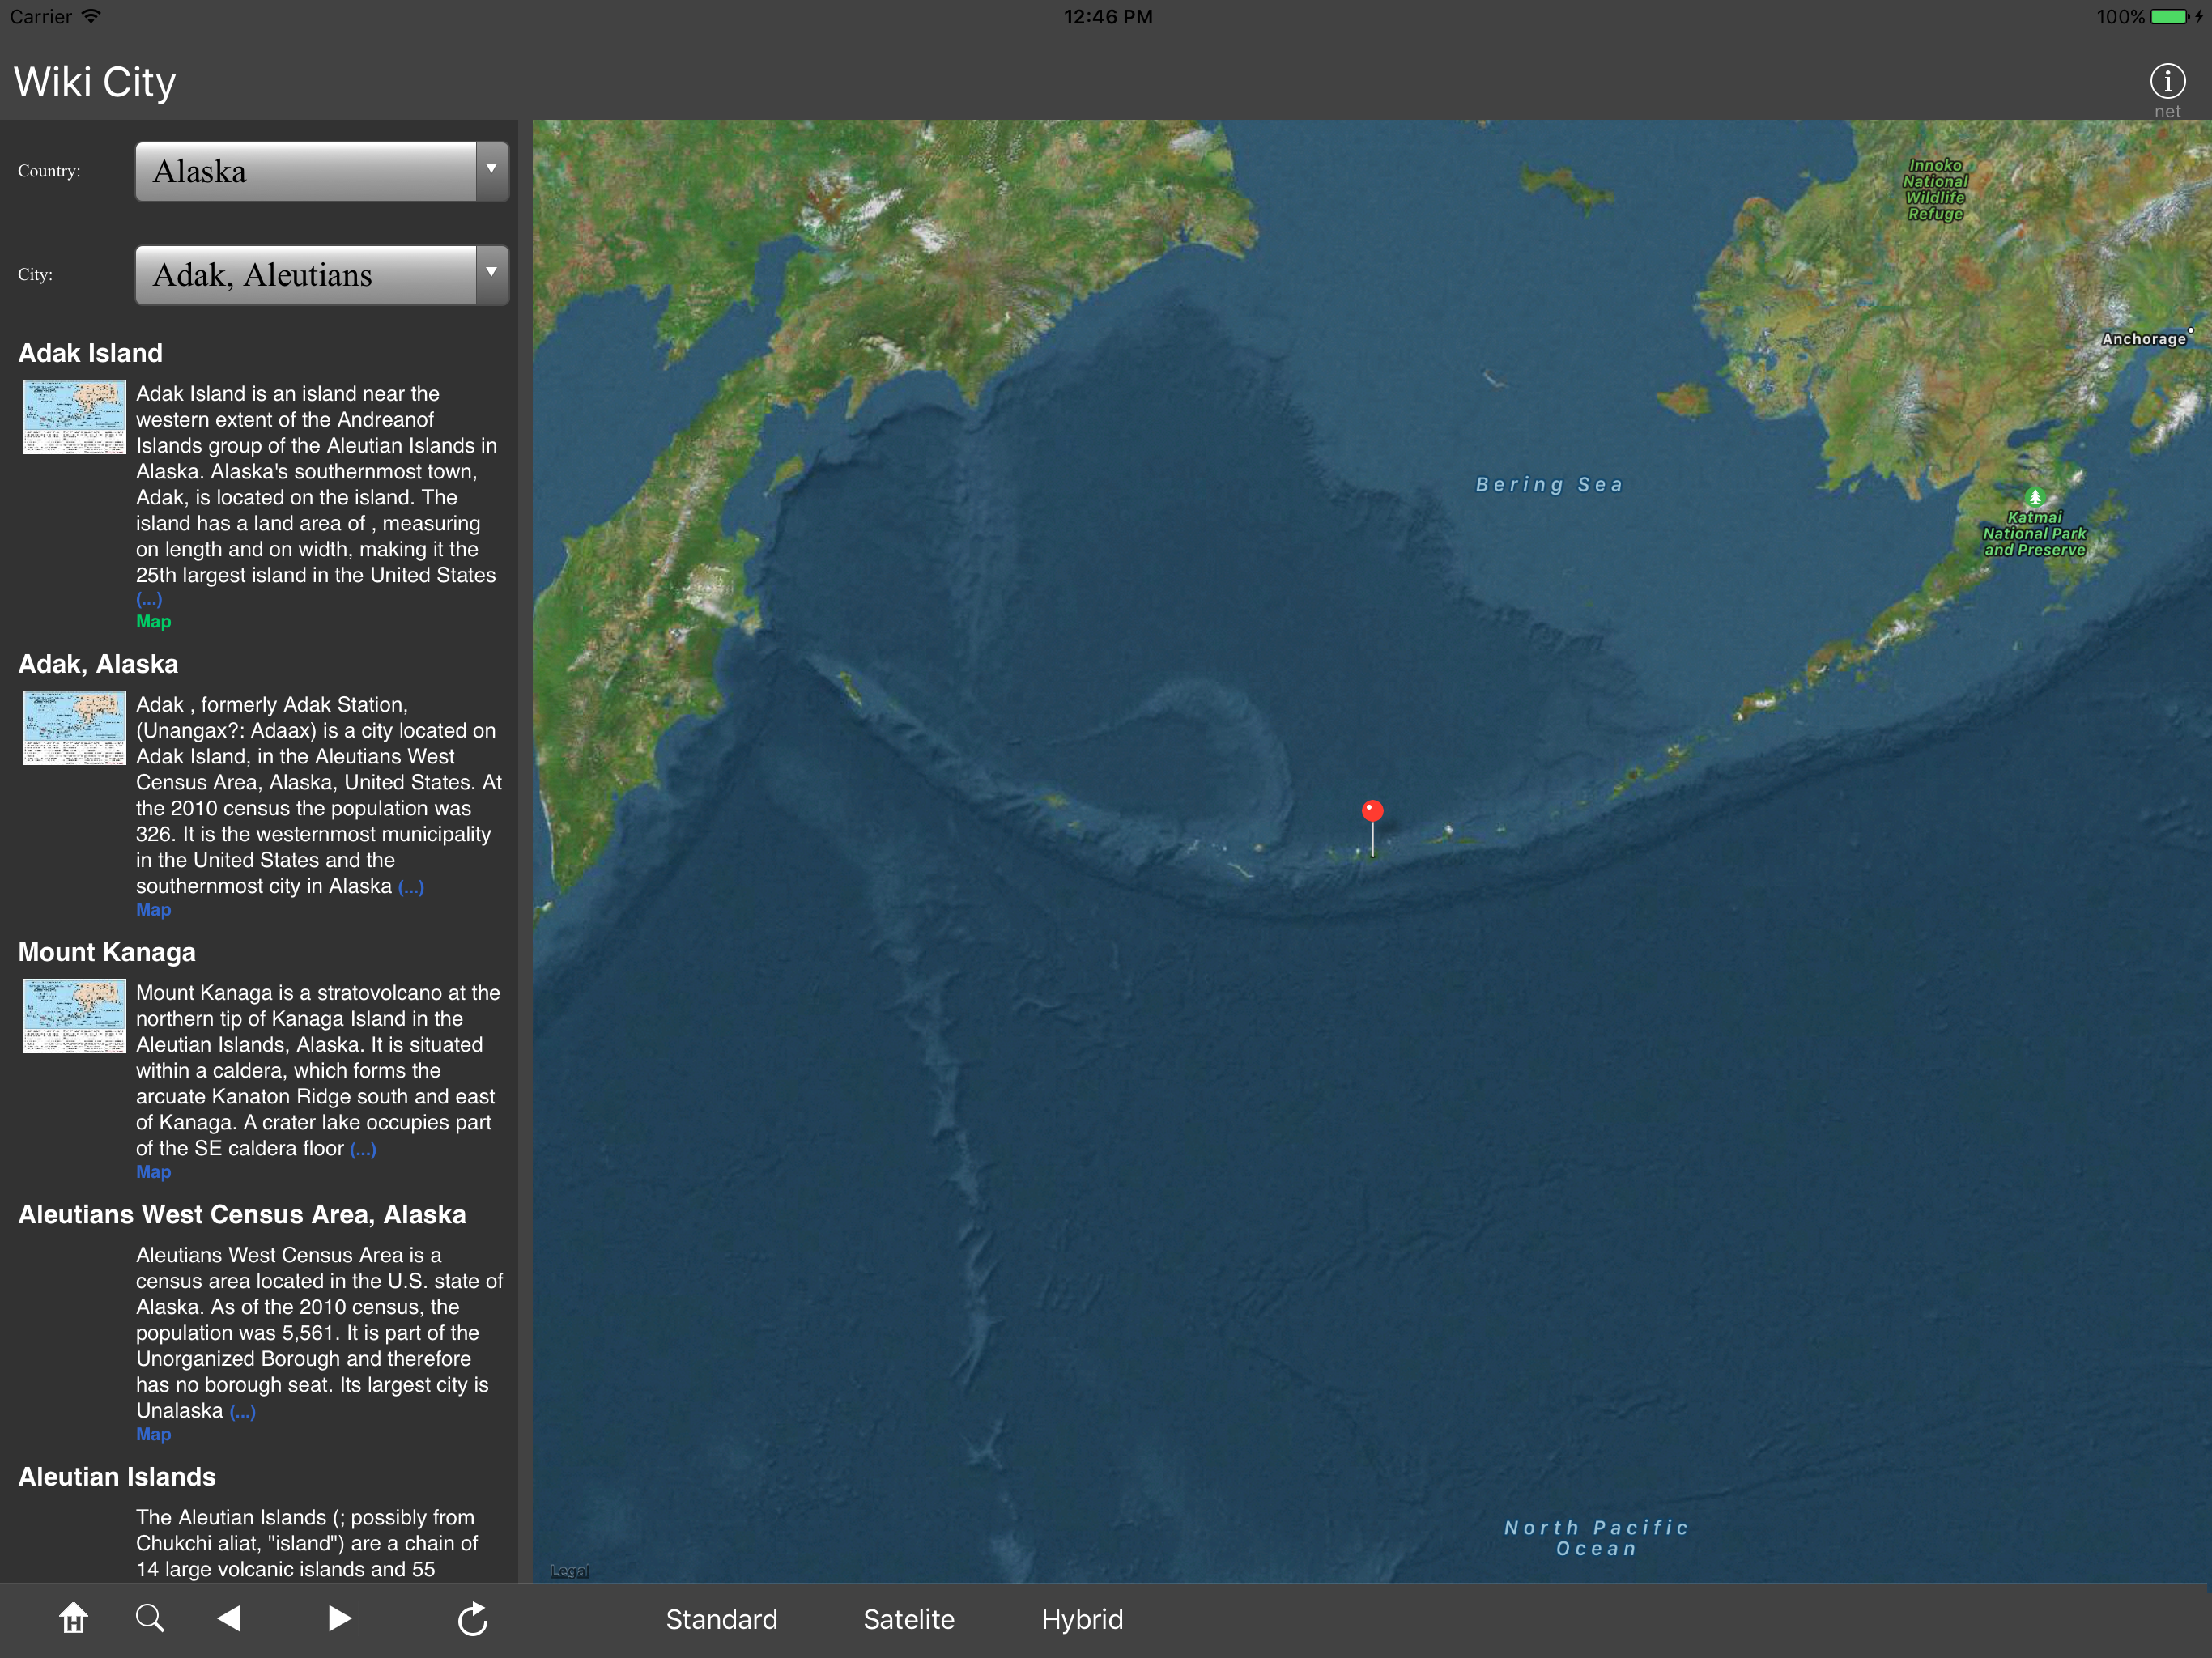2212x1658 pixels.
Task: Open the info button at top right
Action: (2167, 81)
